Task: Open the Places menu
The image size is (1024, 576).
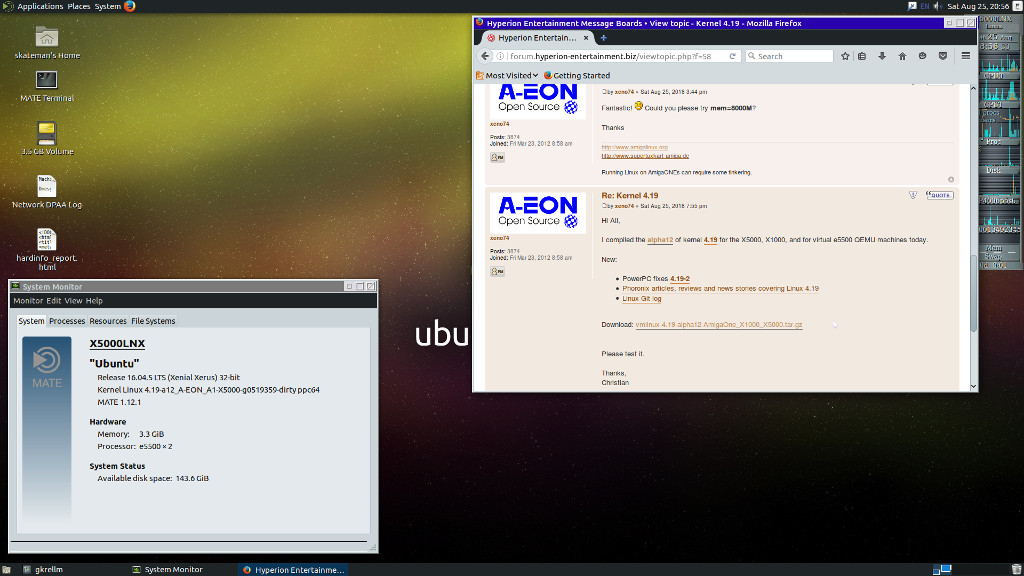Action: (x=78, y=7)
